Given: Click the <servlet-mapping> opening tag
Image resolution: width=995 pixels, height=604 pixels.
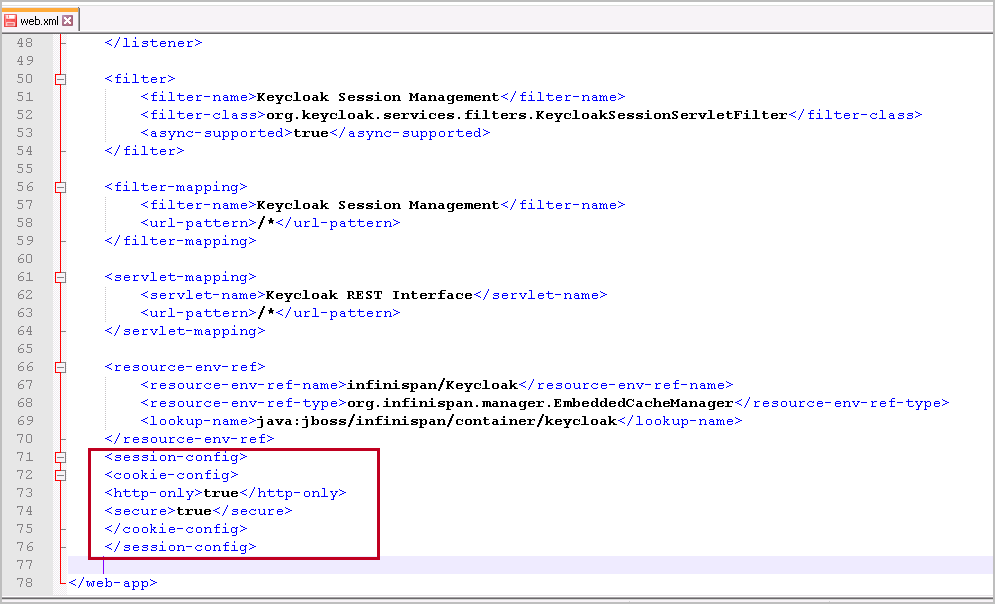Looking at the screenshot, I should (180, 277).
